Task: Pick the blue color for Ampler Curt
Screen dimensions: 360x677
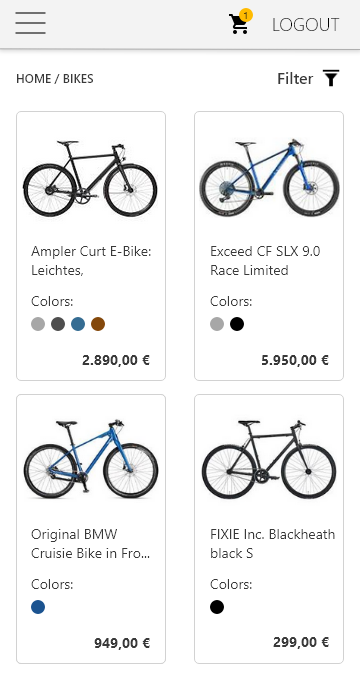Action: tap(78, 324)
